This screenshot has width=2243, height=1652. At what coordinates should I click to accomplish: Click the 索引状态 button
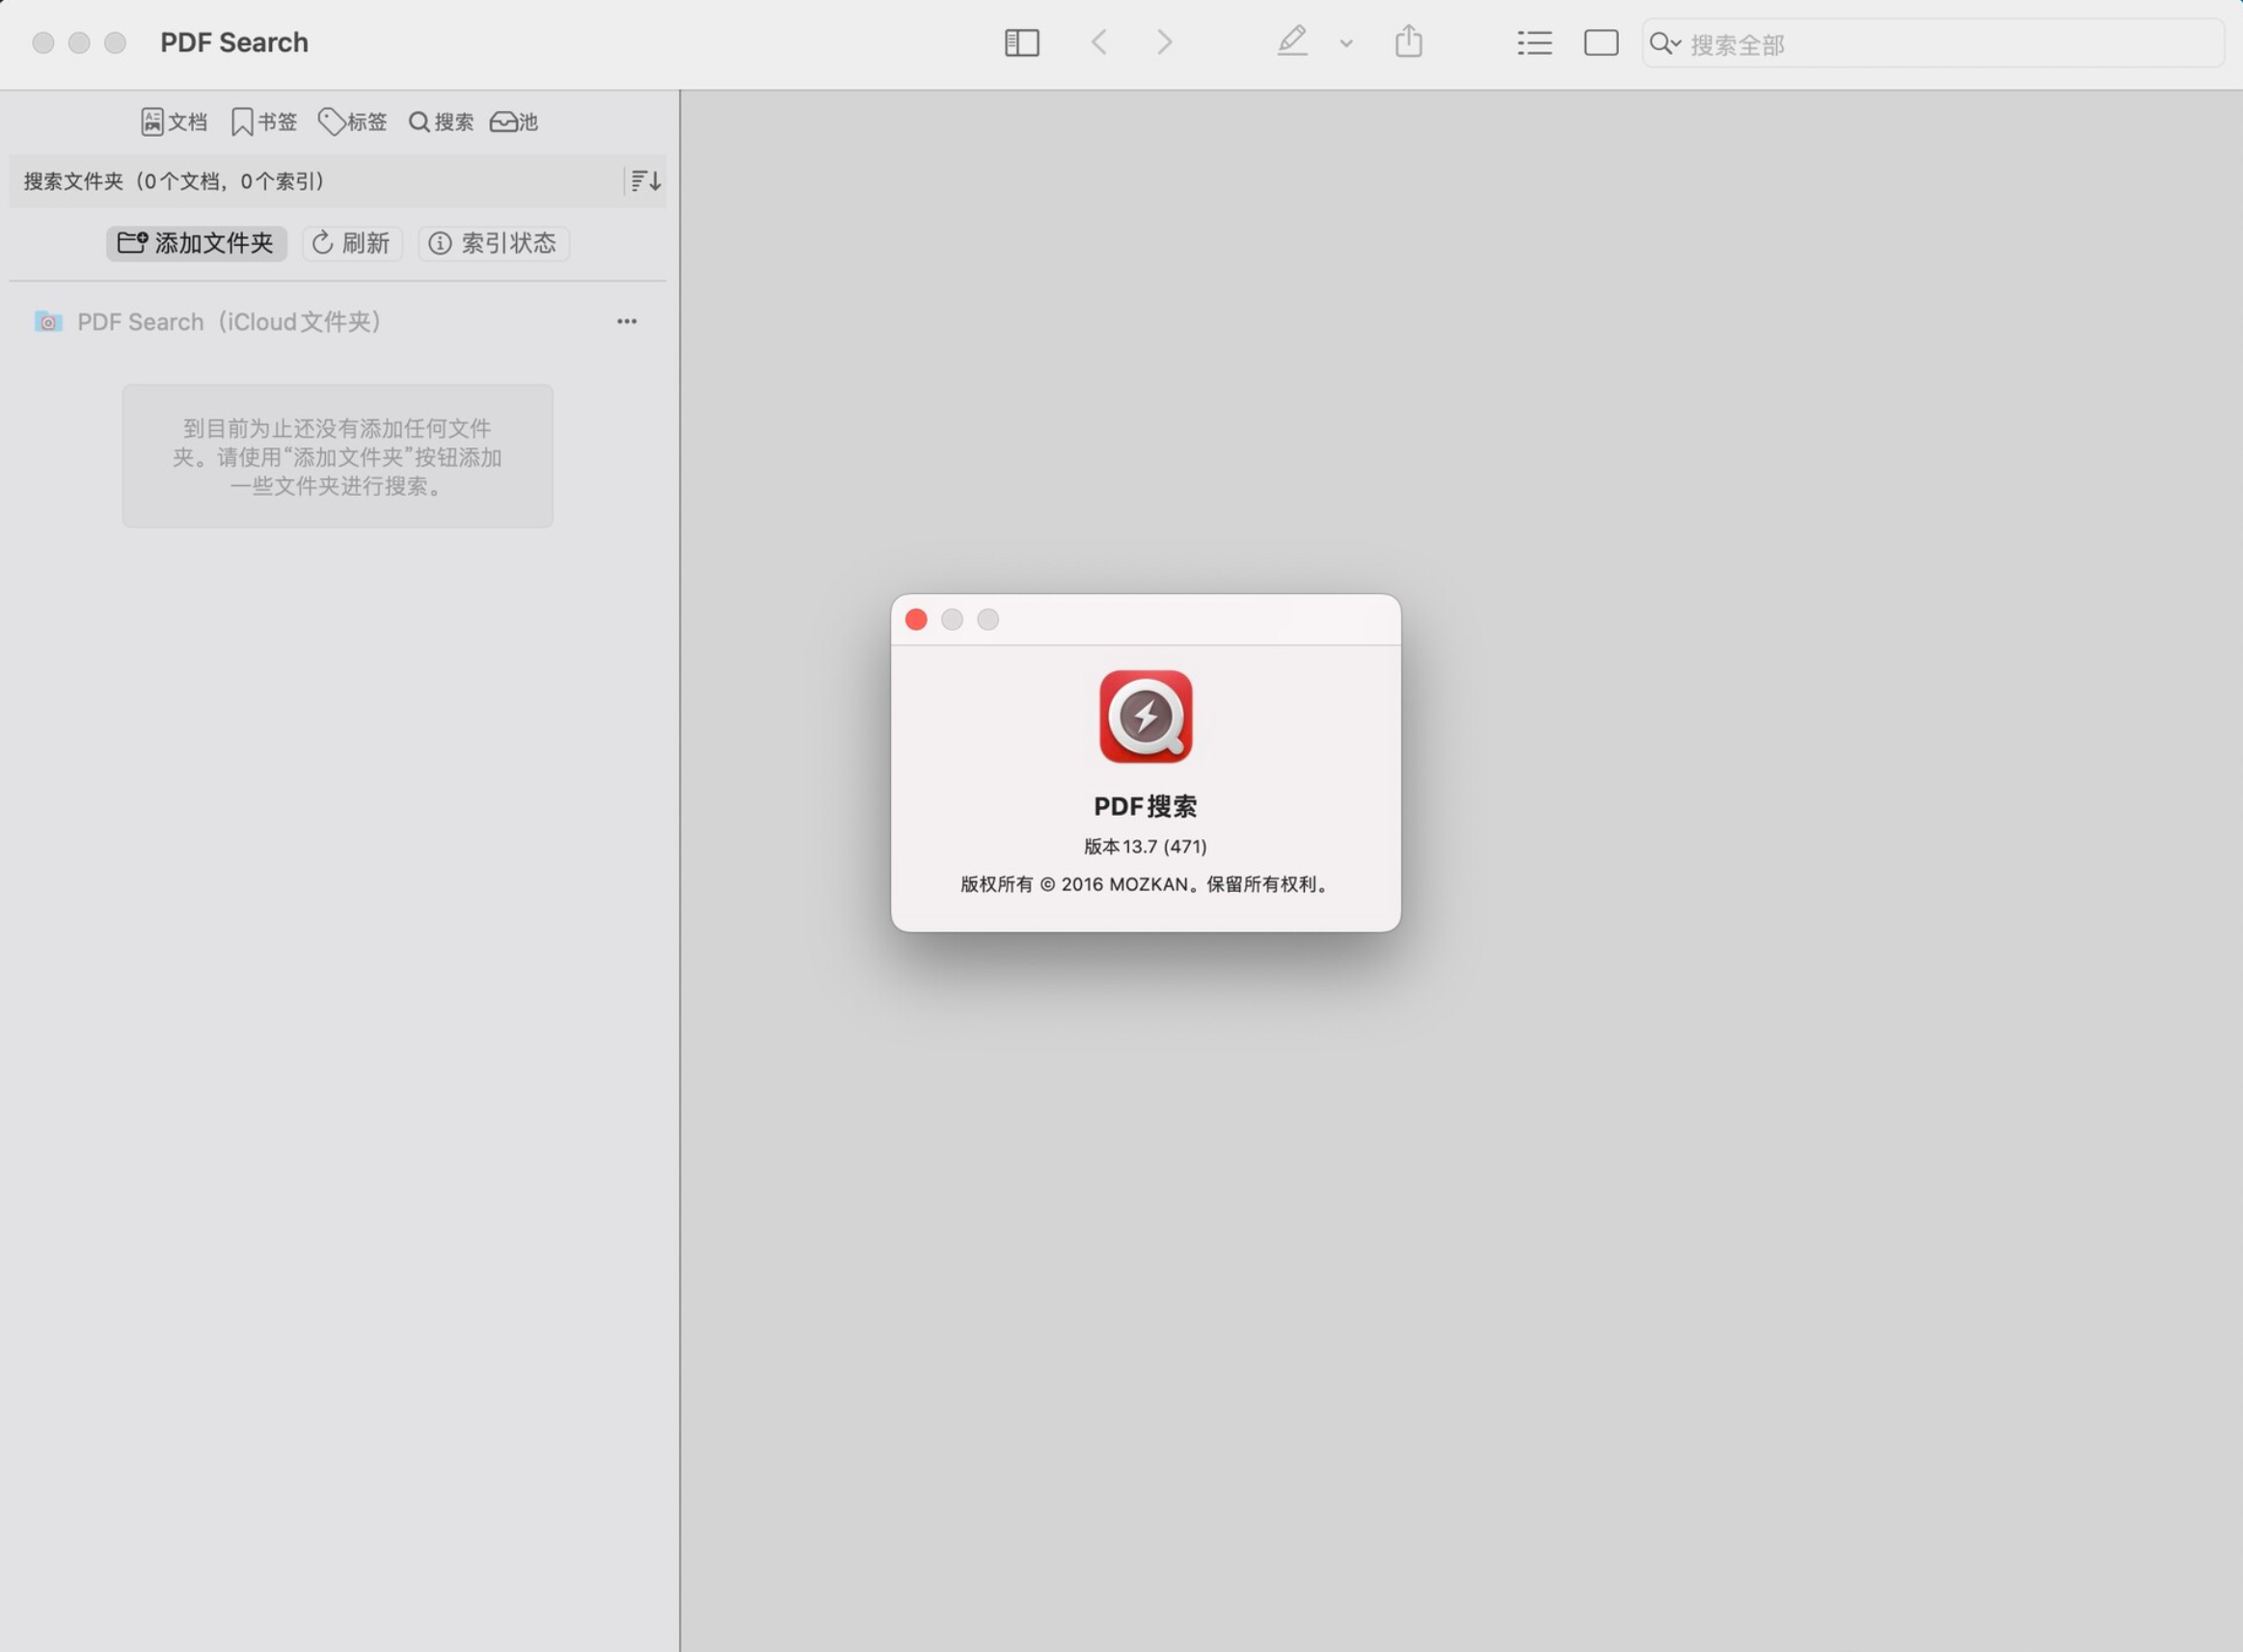493,243
